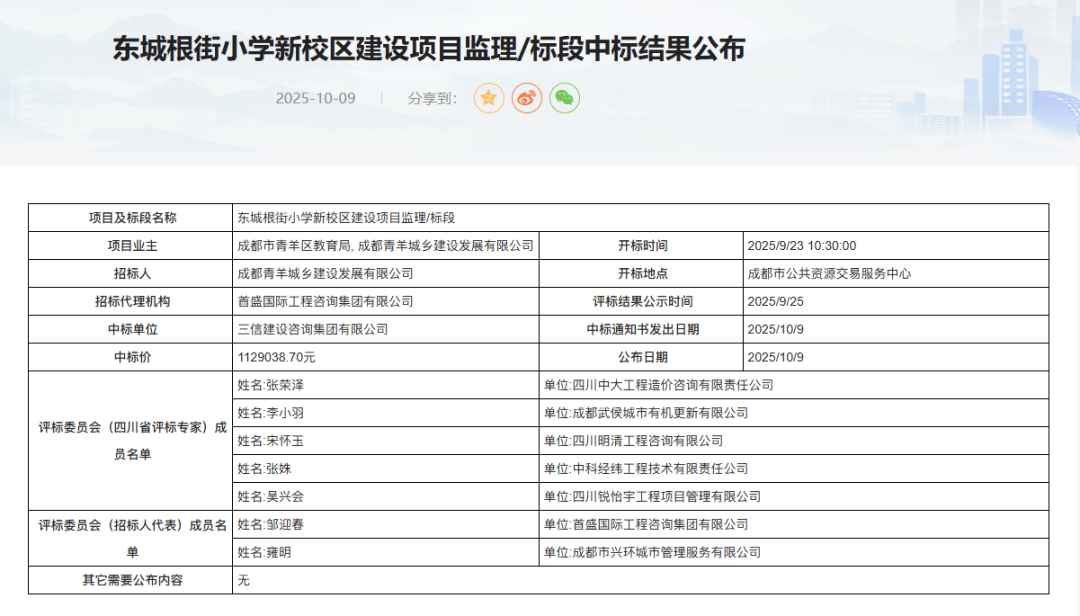Share to WeChat using the green icon
Screen dimensions: 1080x616
point(564,98)
